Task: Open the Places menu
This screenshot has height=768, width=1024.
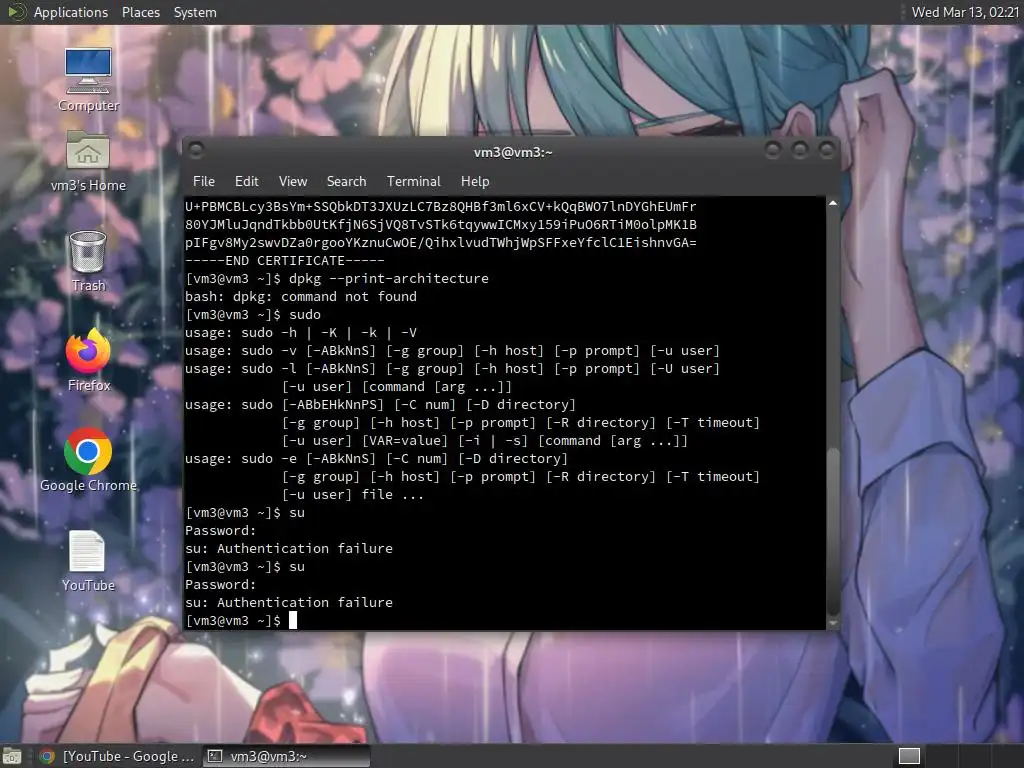Action: pyautogui.click(x=141, y=12)
